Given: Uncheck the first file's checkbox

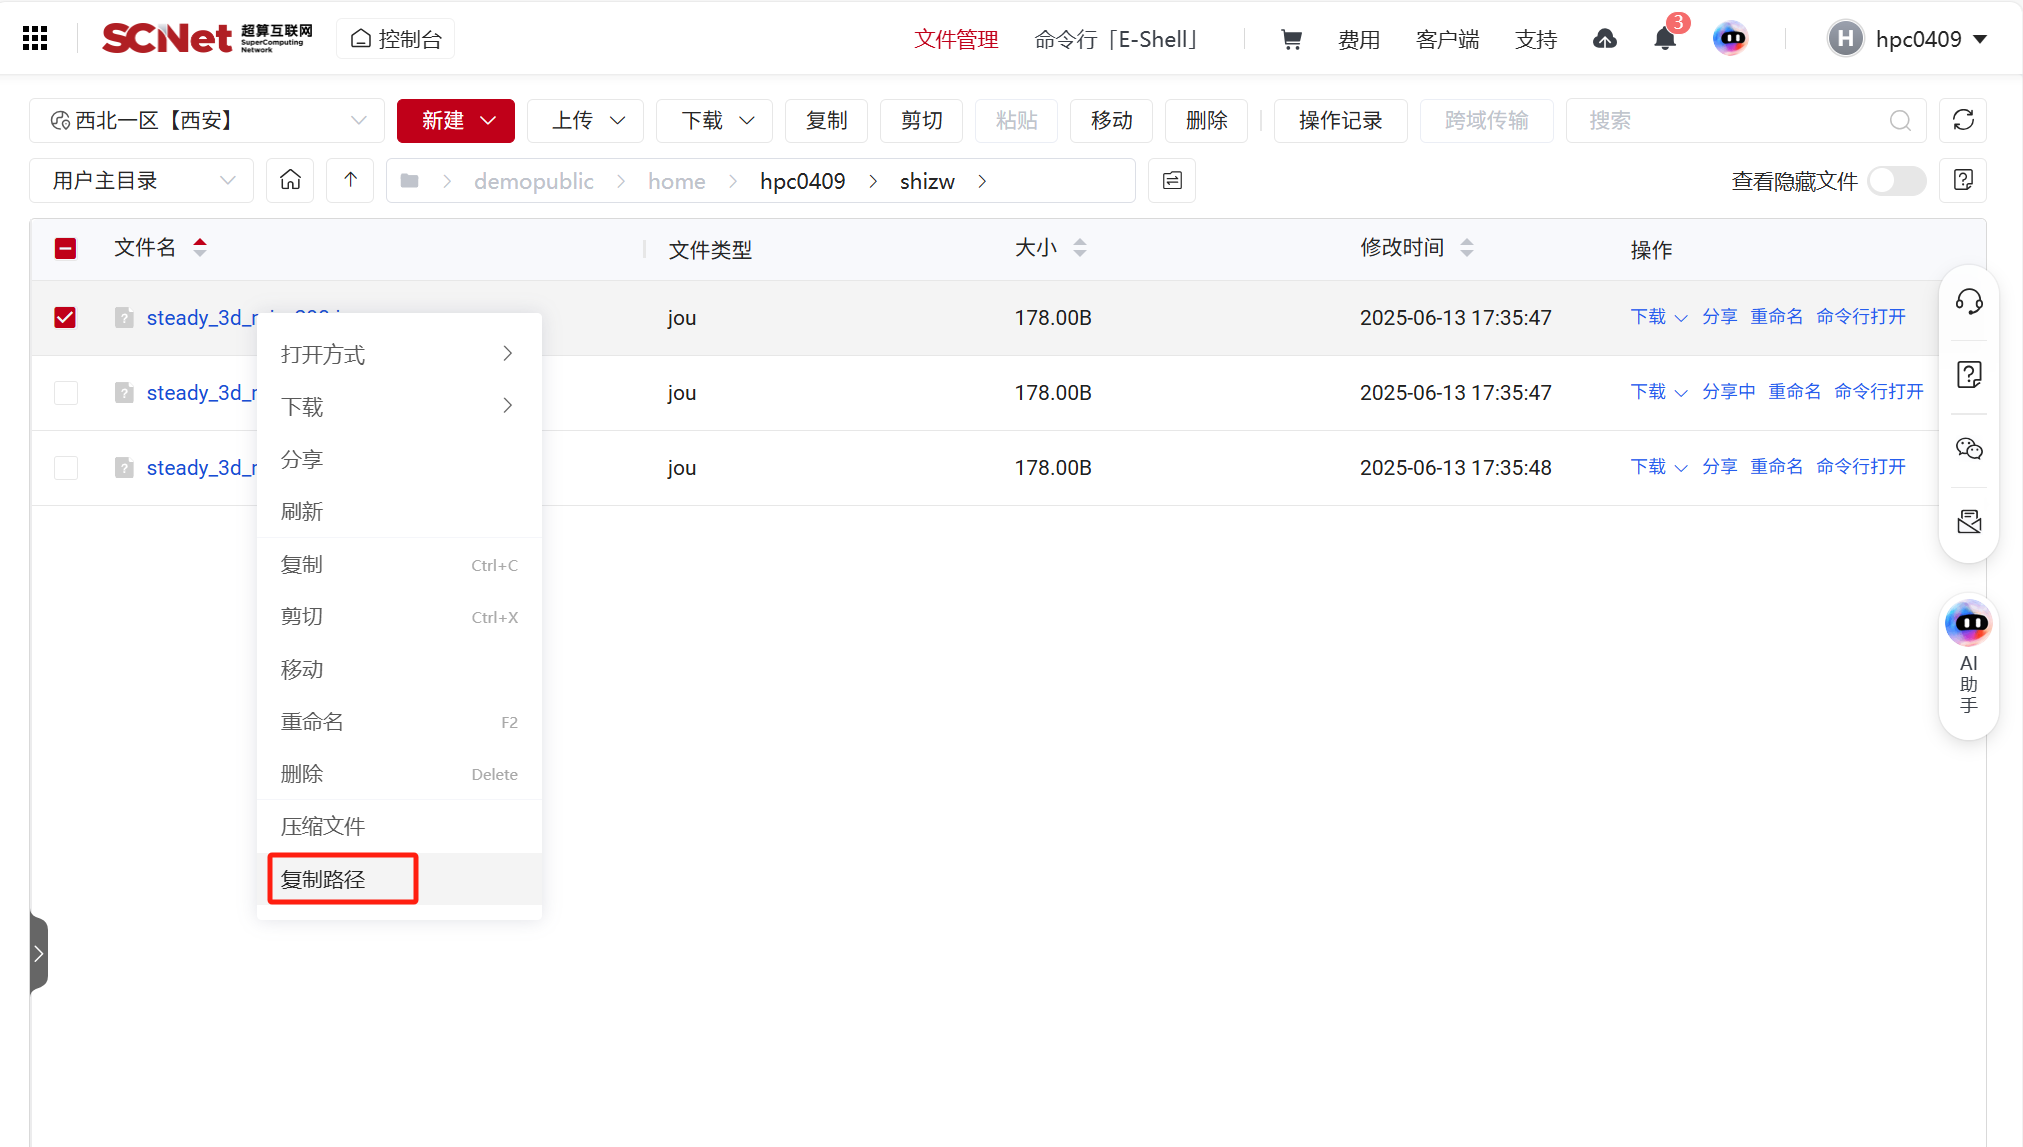Looking at the screenshot, I should tap(65, 317).
